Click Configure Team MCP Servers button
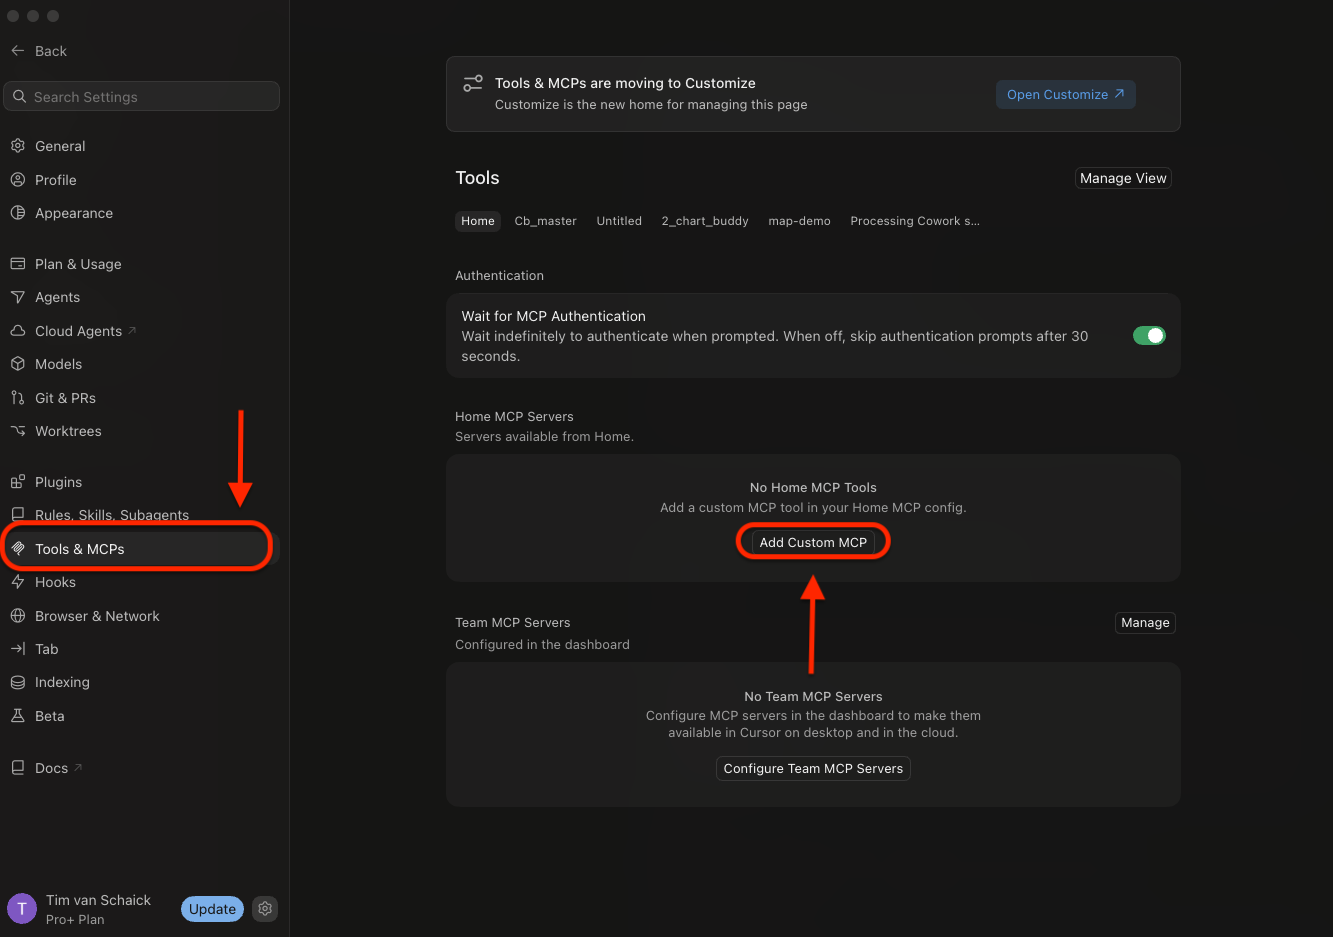Screen dimensions: 1333x937 (x=813, y=768)
